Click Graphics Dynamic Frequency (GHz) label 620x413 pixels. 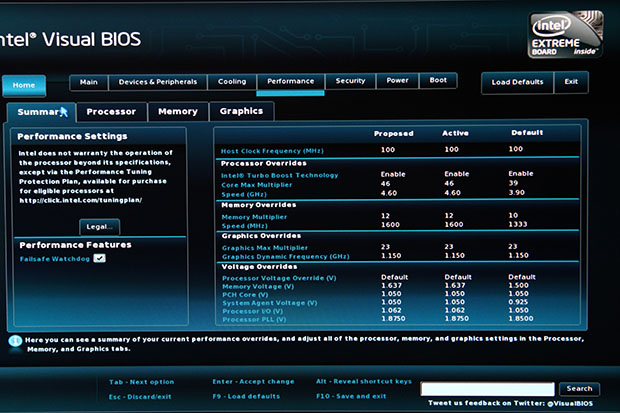coord(285,256)
